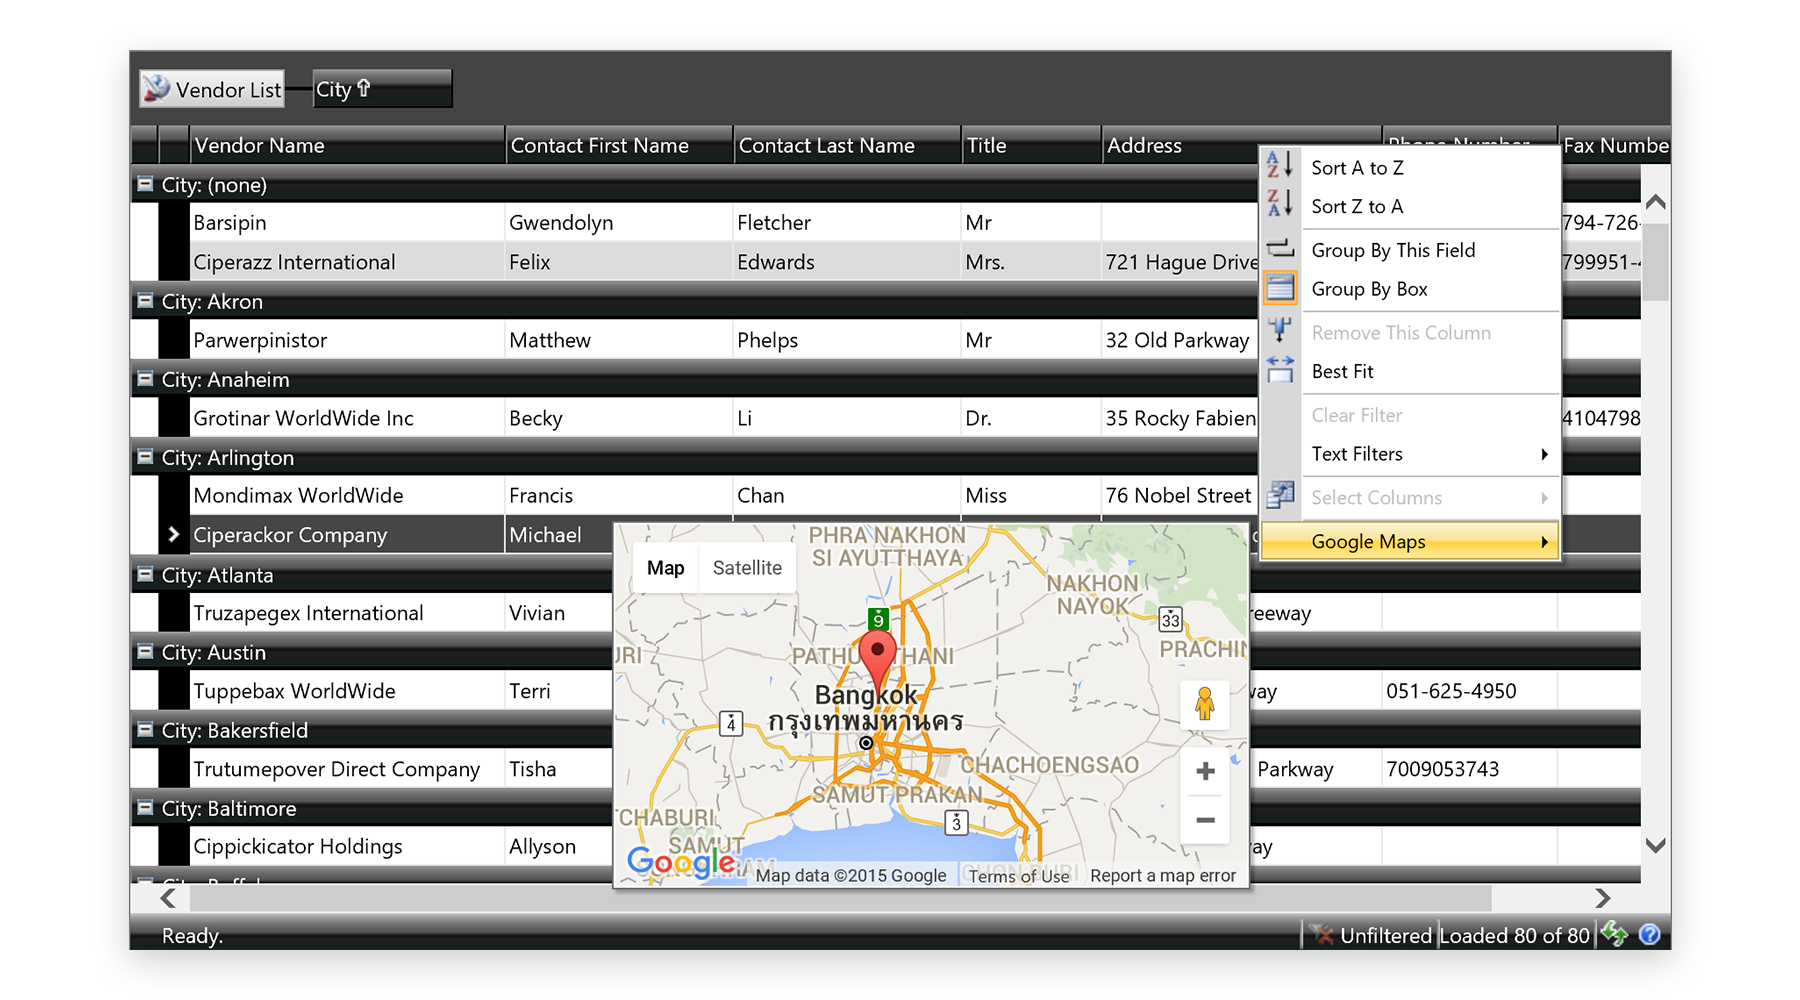Collapse the City: Bakersfield group
The height and width of the screenshot is (1000, 1800).
(145, 730)
